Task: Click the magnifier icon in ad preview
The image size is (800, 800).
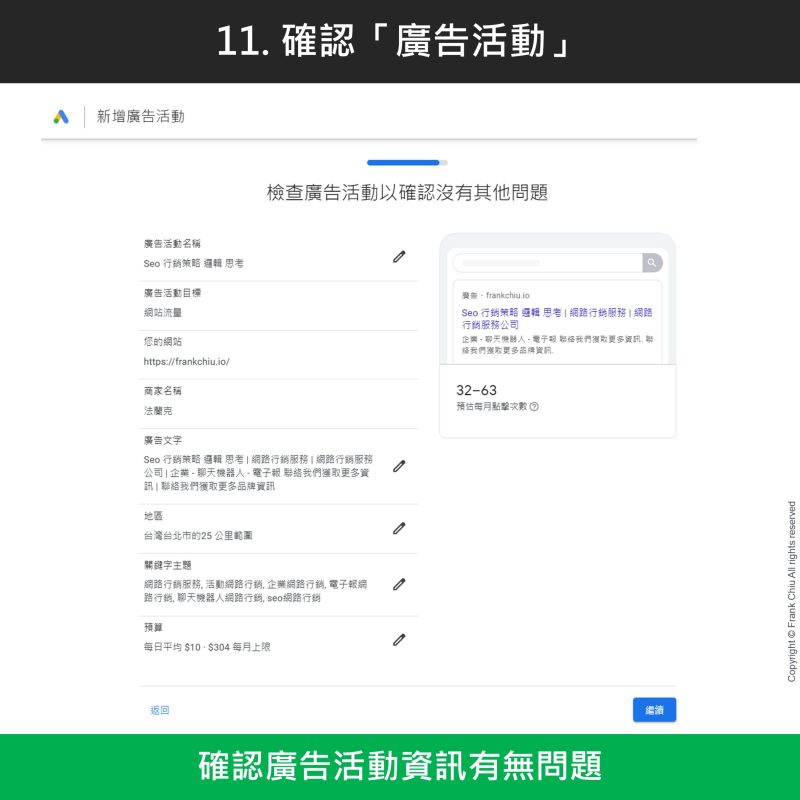Action: 652,263
